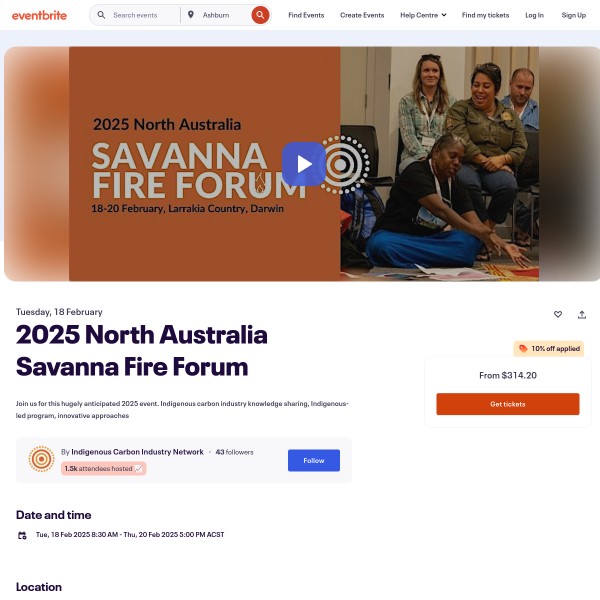Open the Indigenous Carbon Industry Network organizer link

(137, 452)
